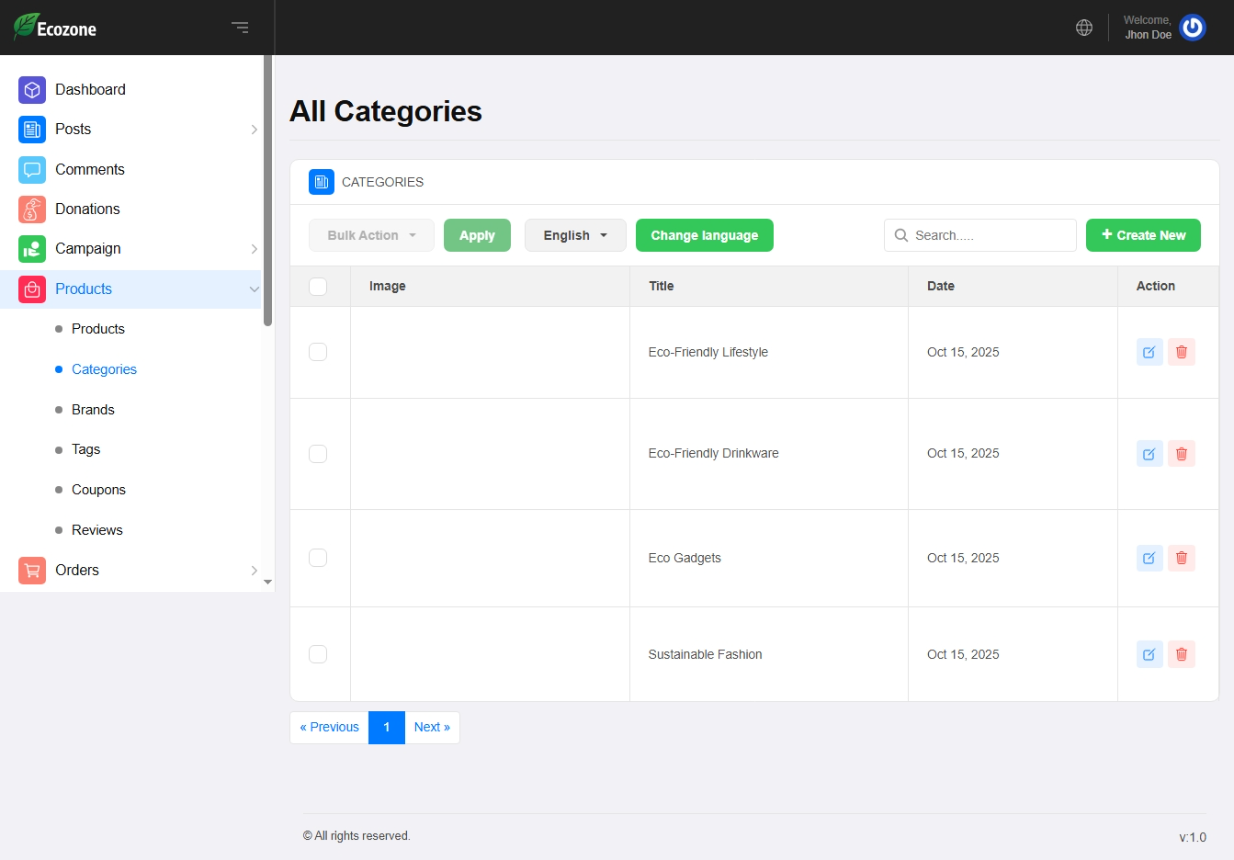
Task: Open the Donations sidebar icon
Action: (x=32, y=209)
